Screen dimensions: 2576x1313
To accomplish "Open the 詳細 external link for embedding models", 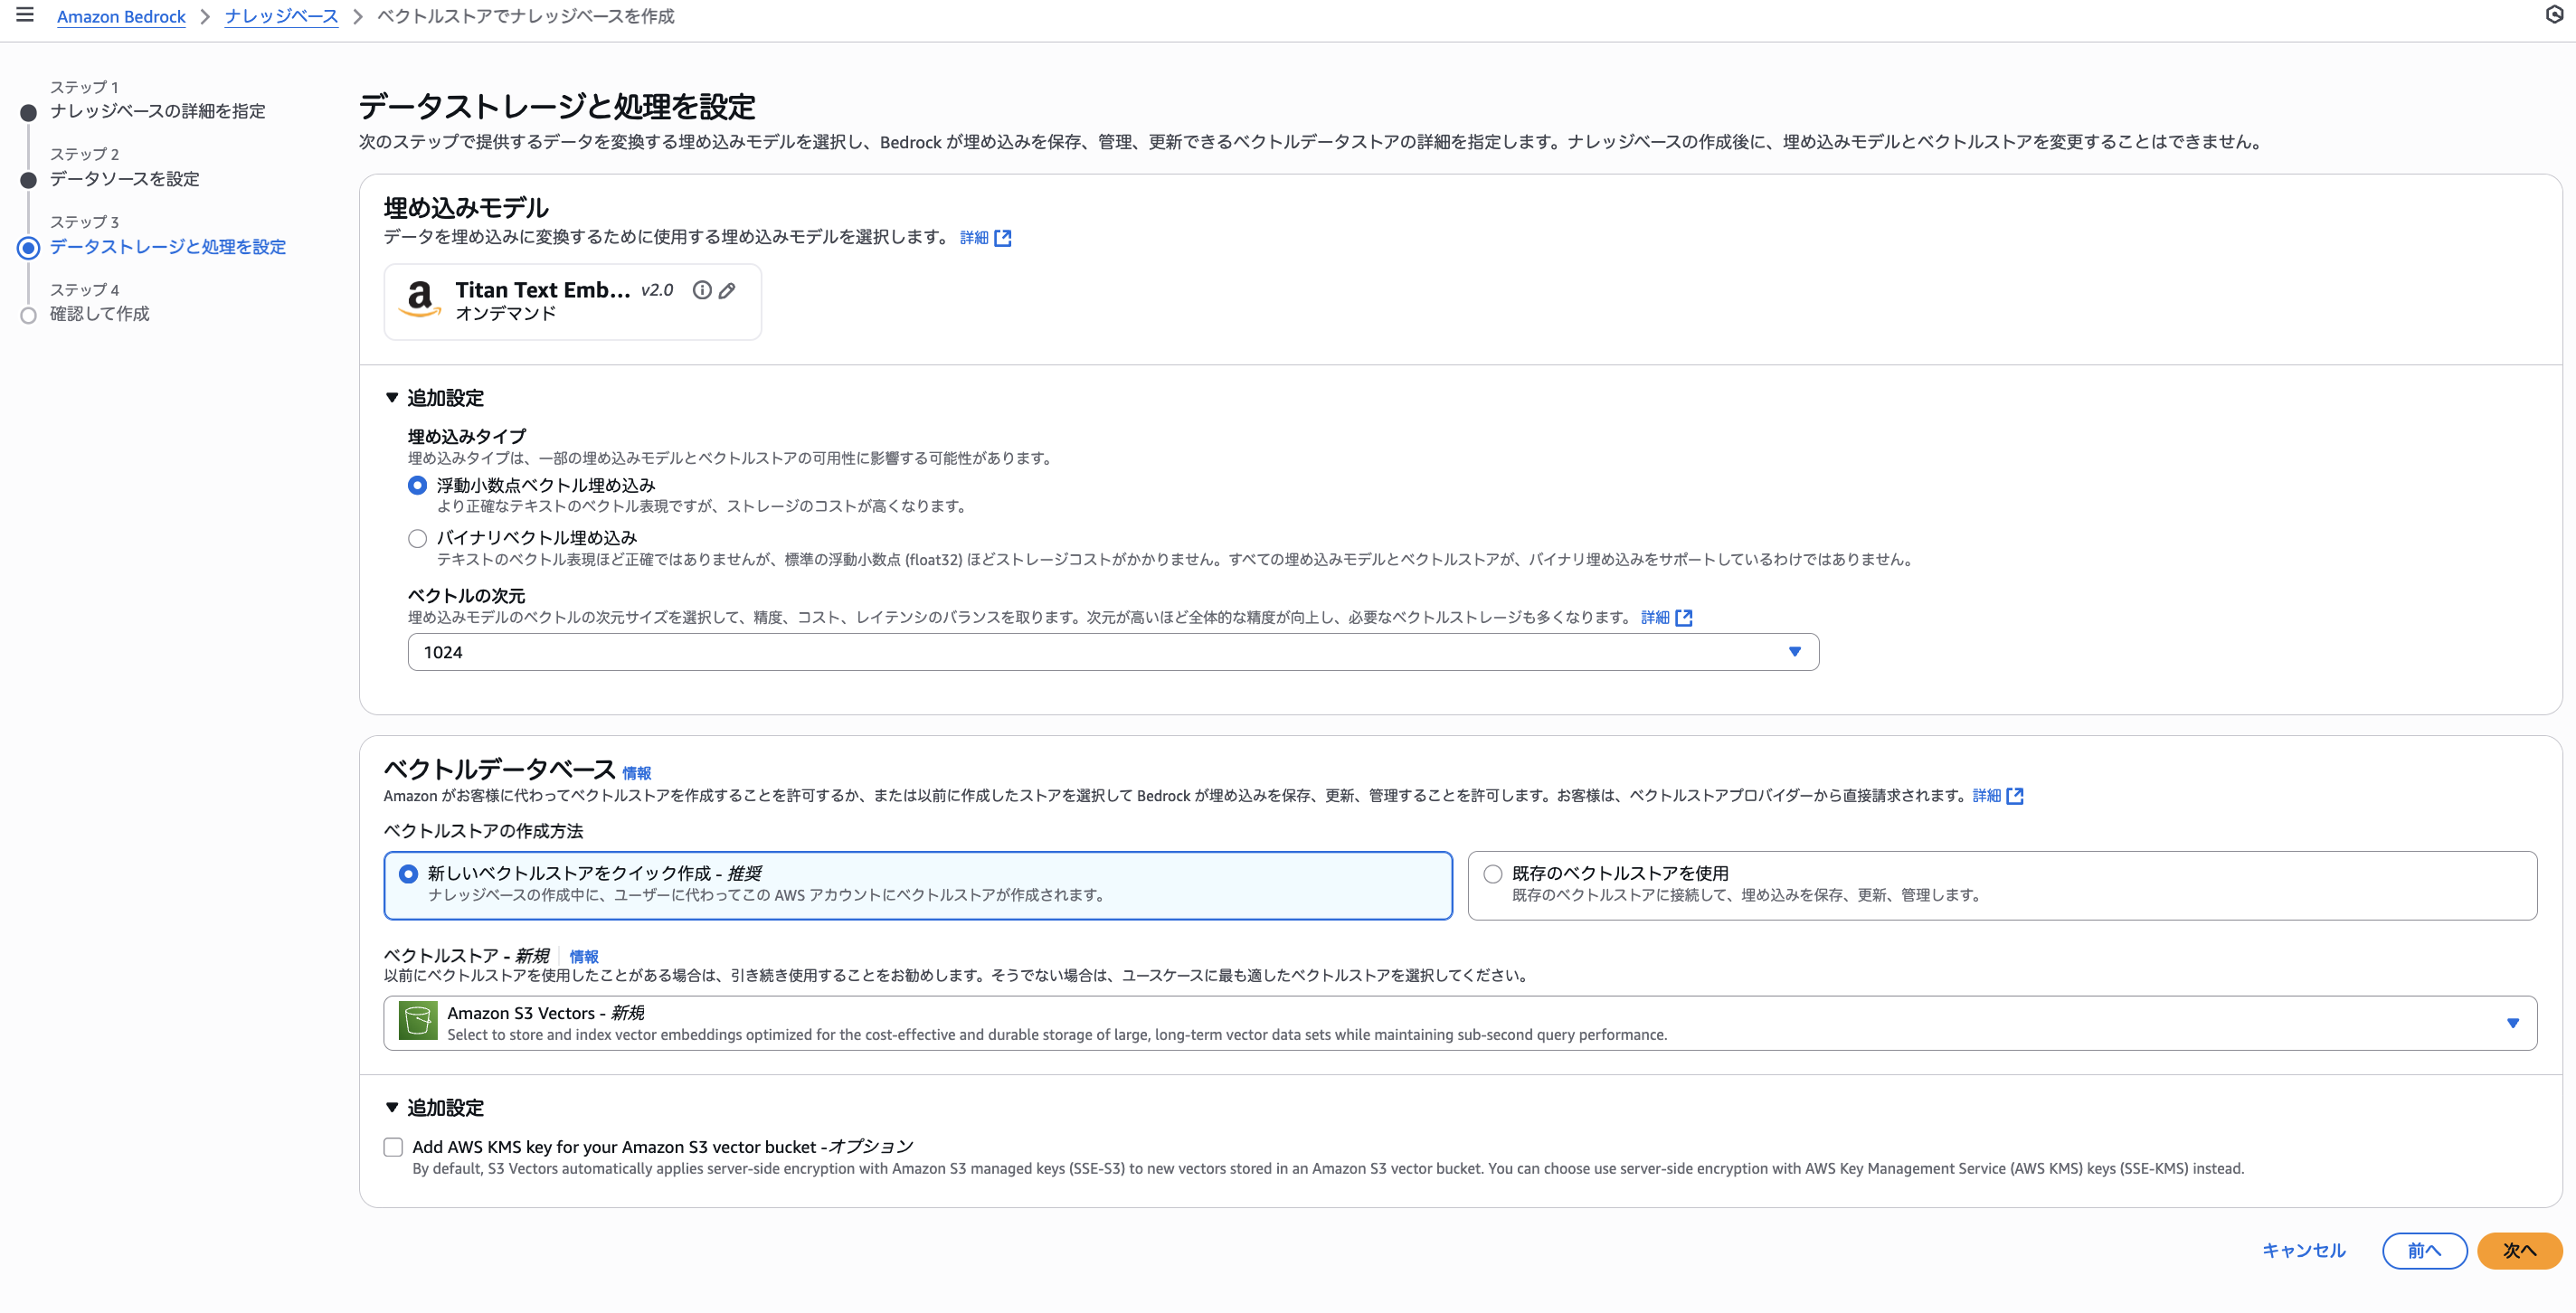I will pyautogui.click(x=975, y=237).
